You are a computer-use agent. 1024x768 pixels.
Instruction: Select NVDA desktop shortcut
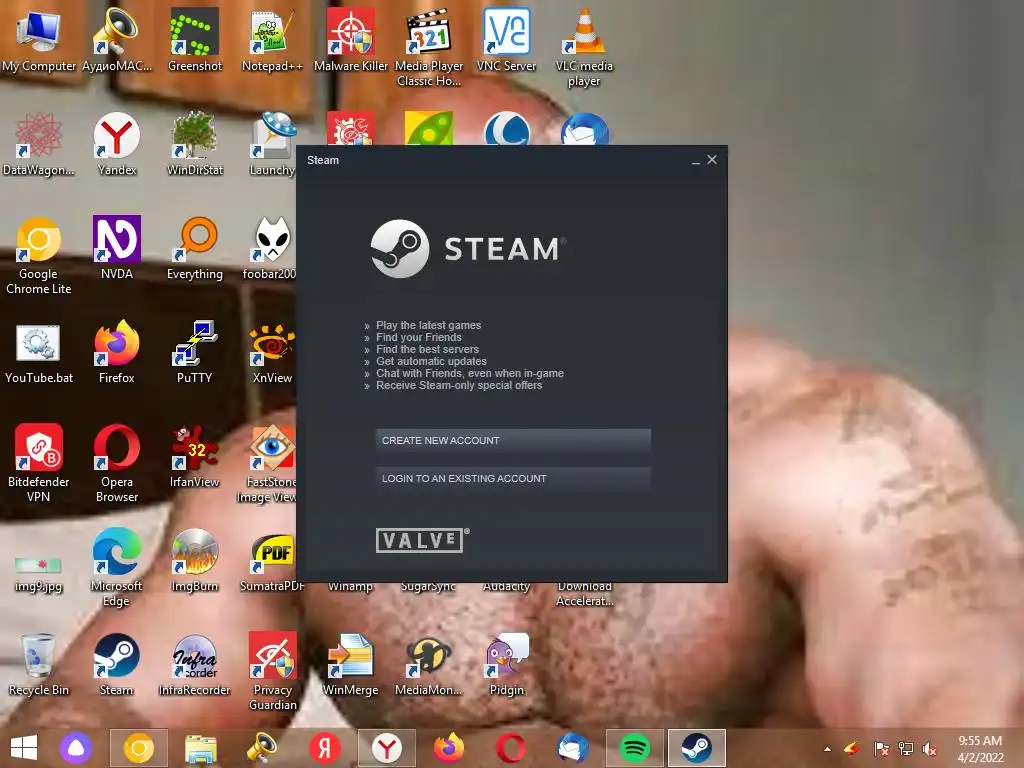point(117,248)
